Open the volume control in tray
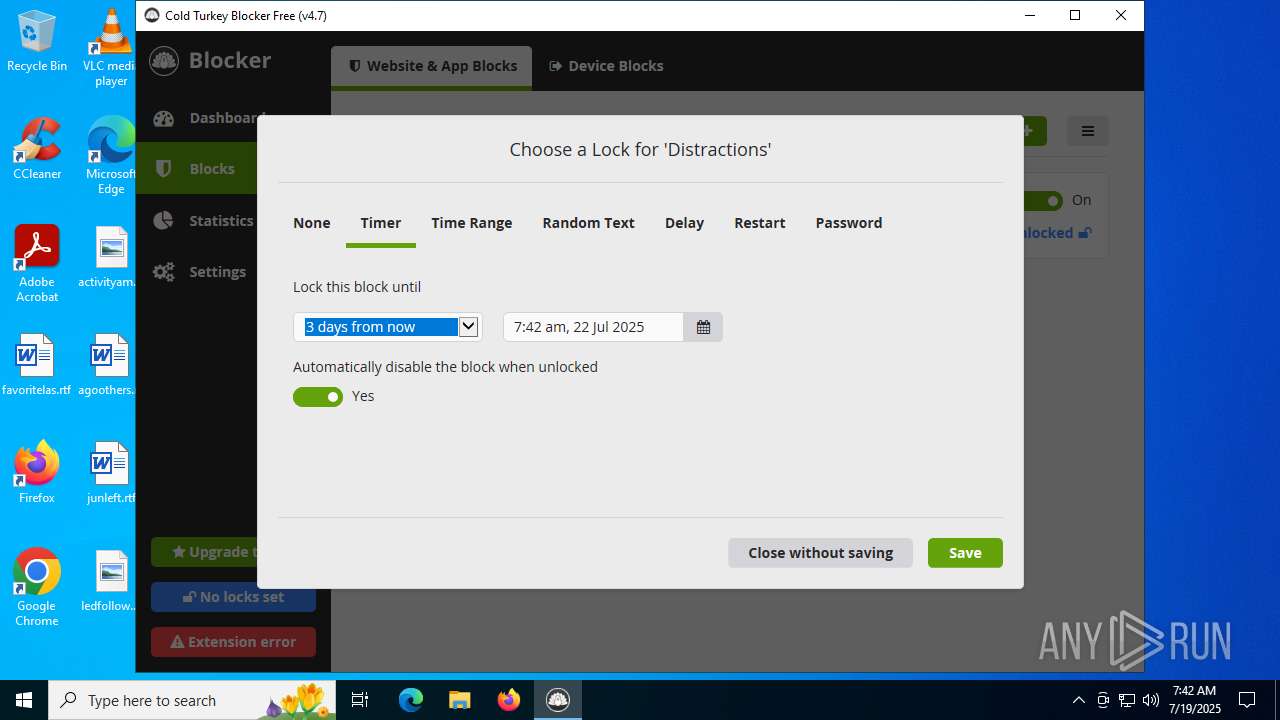 [x=1151, y=700]
